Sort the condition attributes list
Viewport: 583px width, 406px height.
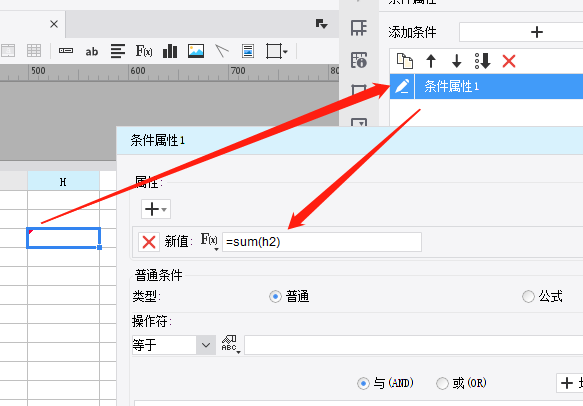coord(483,61)
